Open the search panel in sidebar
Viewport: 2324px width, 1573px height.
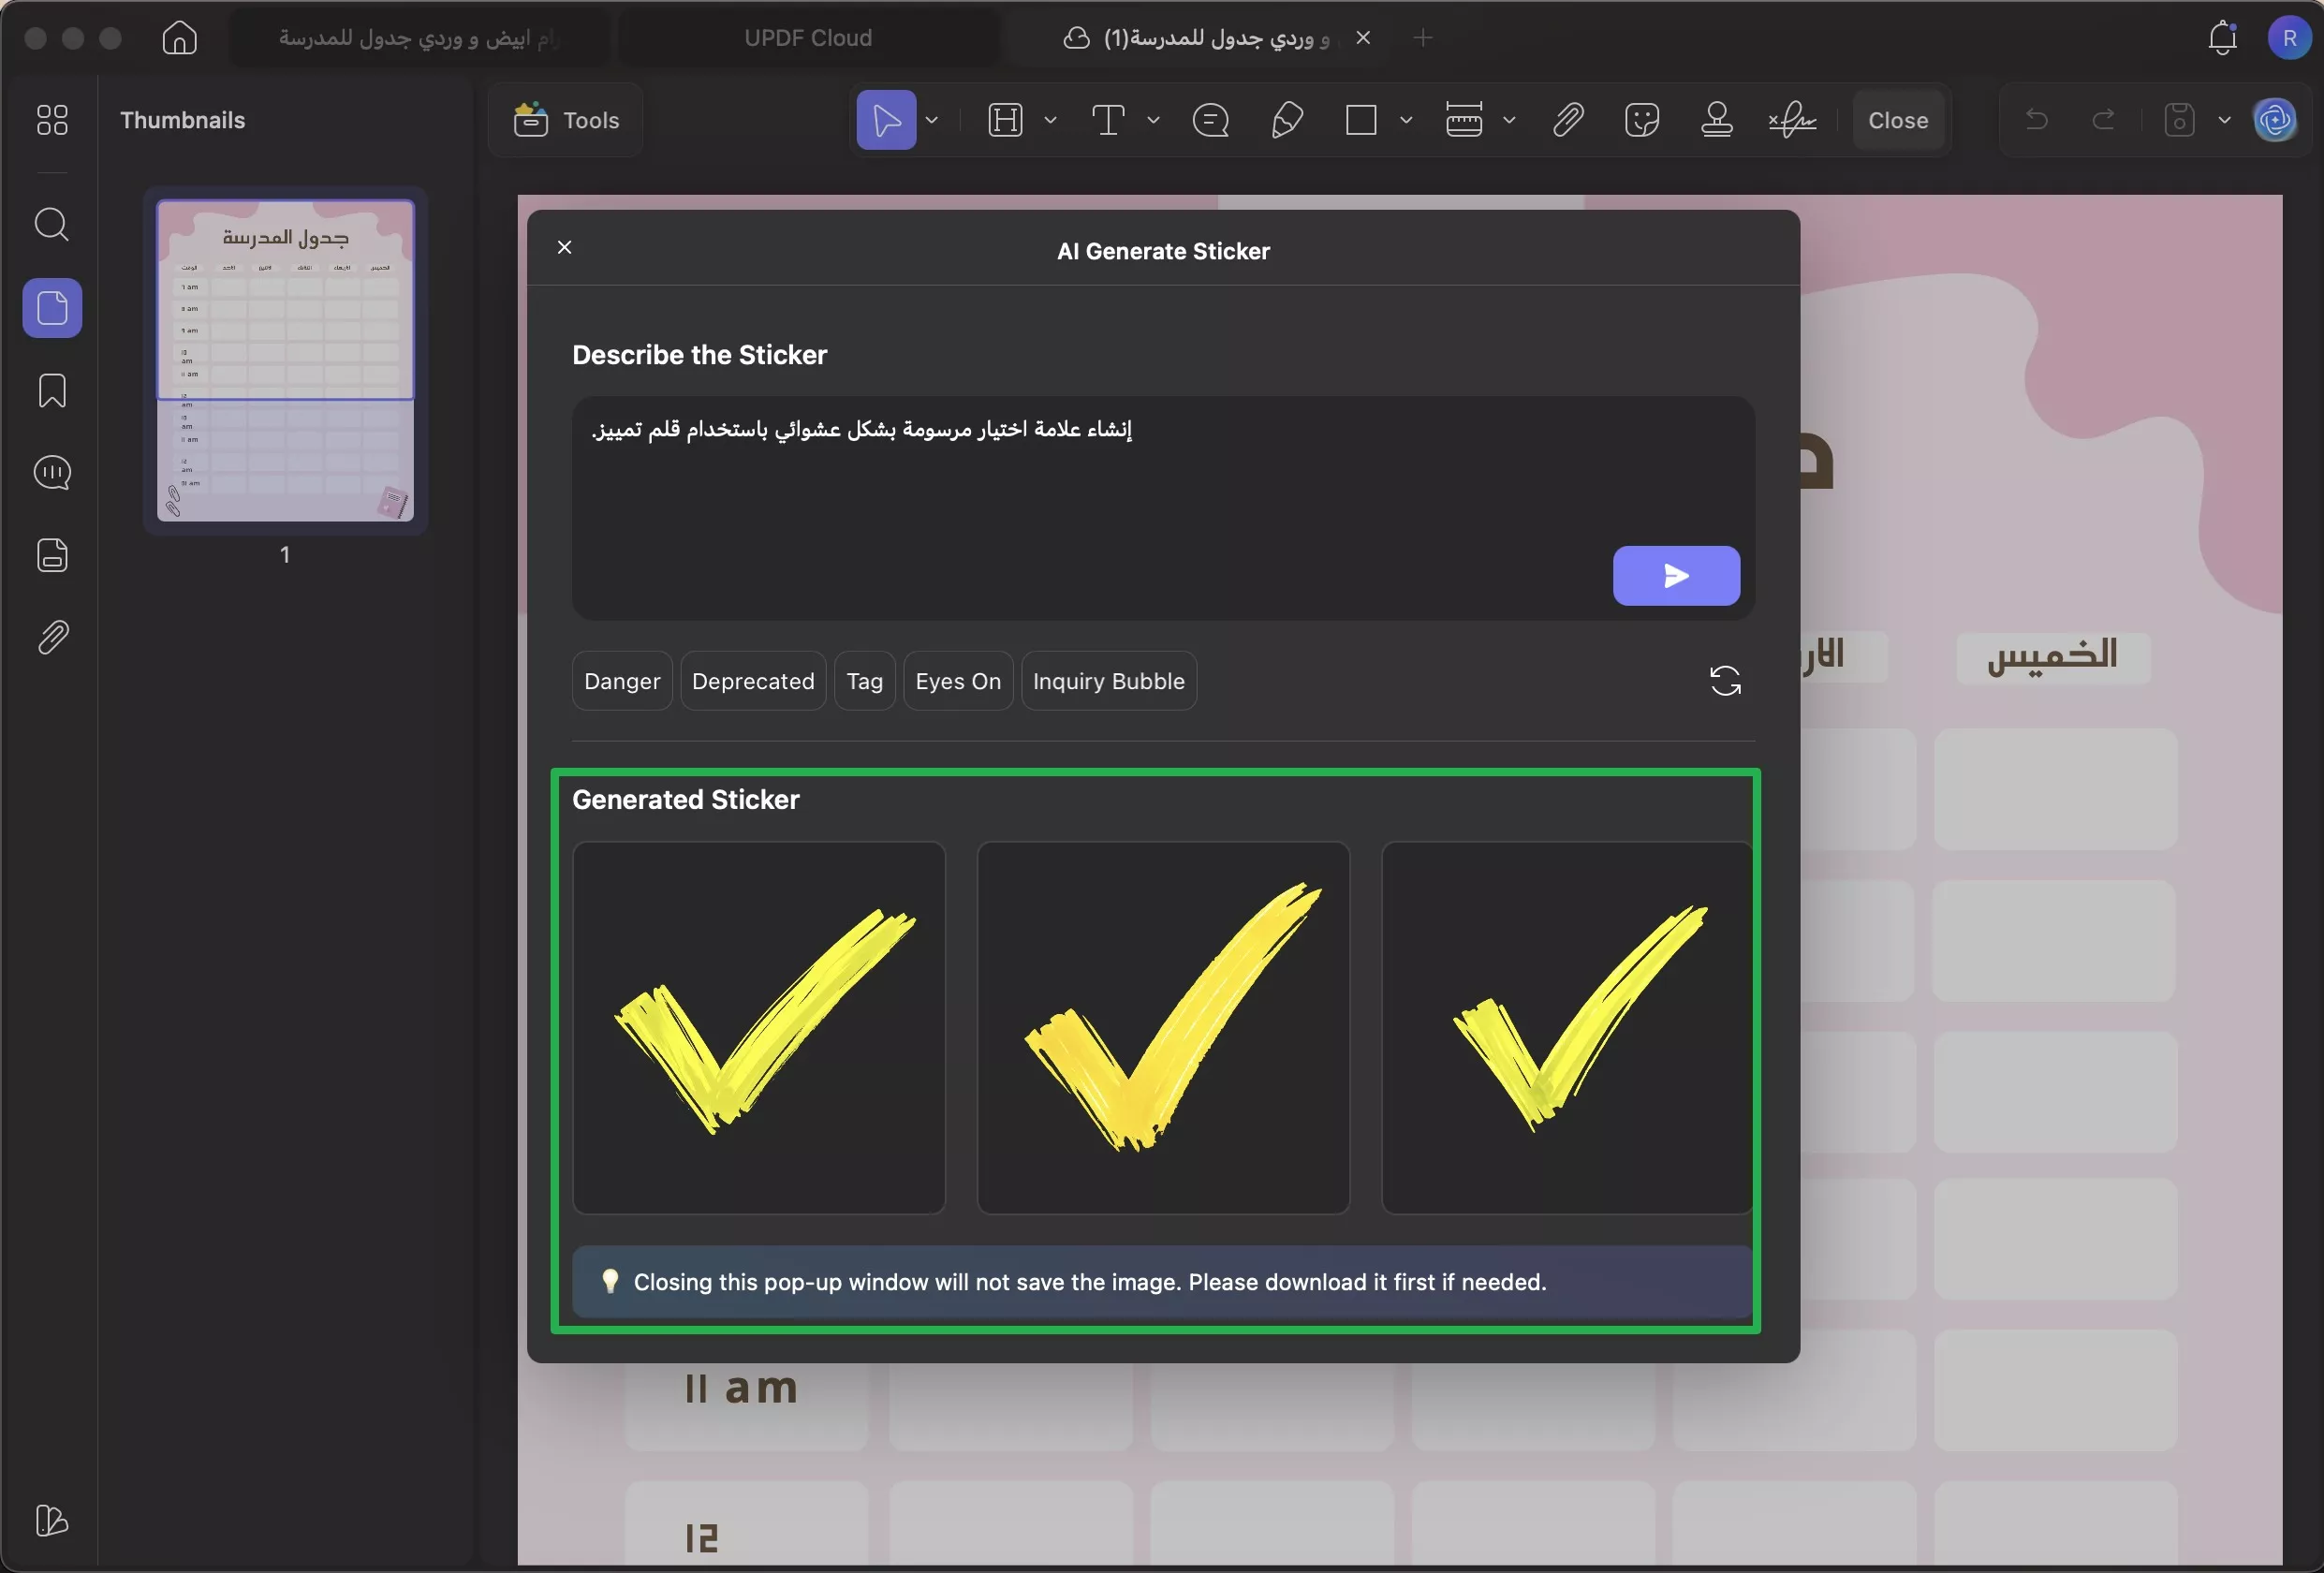click(52, 224)
